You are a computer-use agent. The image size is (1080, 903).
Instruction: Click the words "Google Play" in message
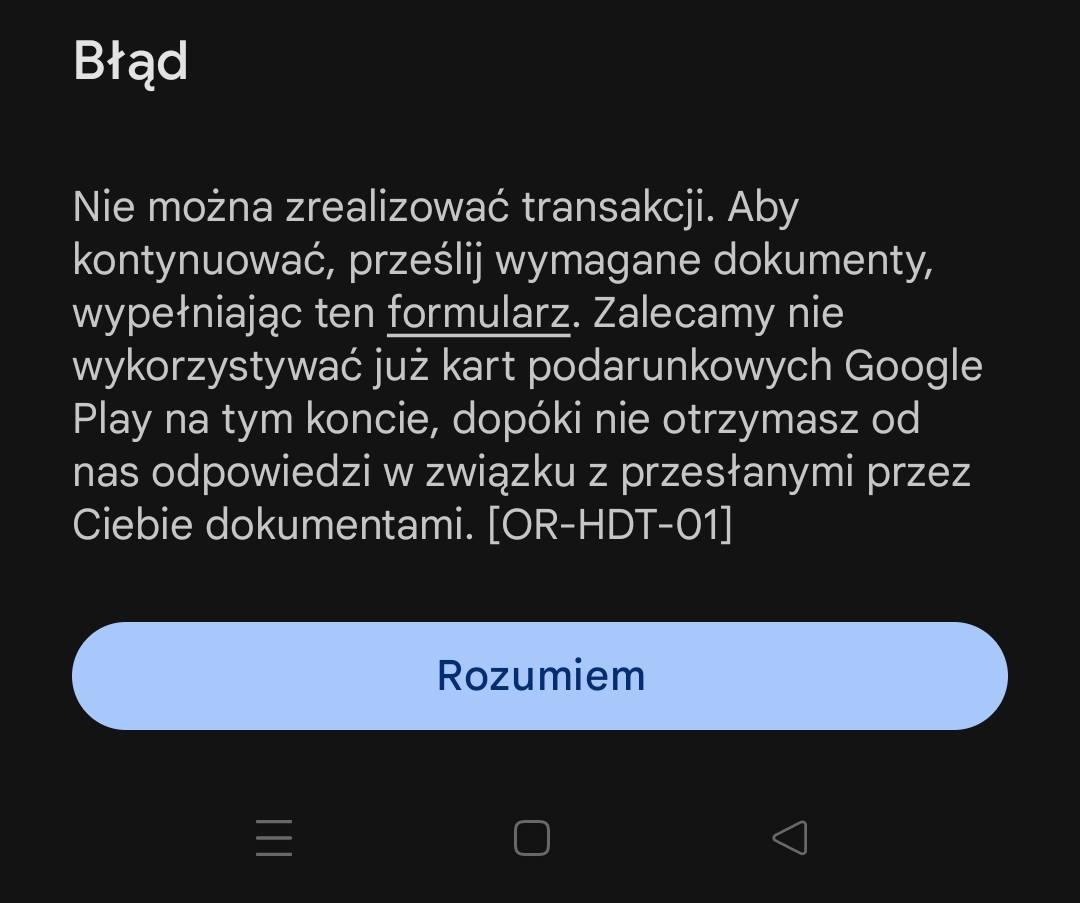point(912,366)
